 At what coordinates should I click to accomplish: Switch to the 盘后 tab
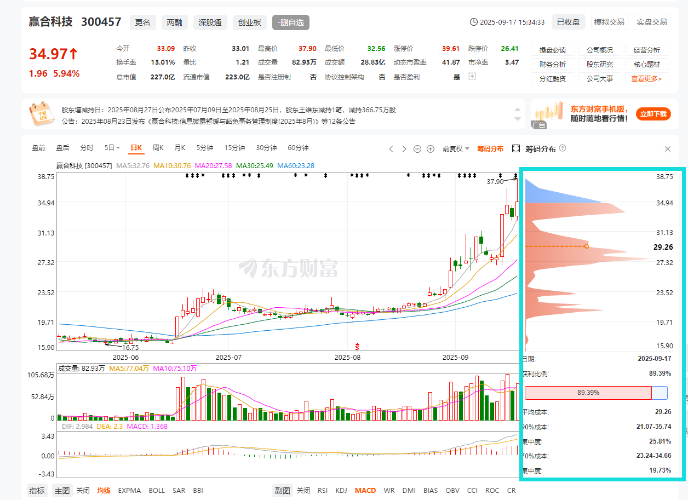[63, 148]
